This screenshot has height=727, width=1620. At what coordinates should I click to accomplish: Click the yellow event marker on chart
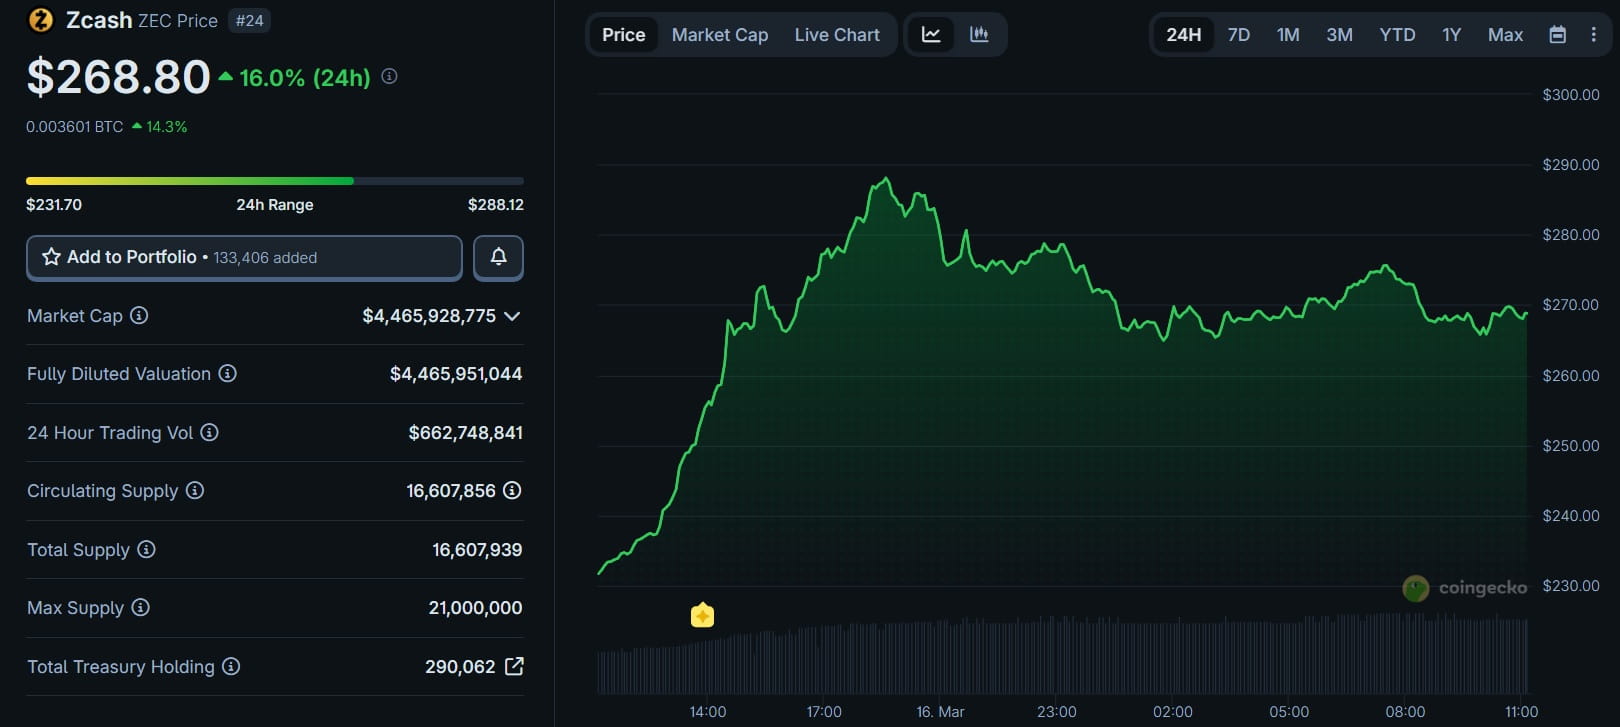702,615
